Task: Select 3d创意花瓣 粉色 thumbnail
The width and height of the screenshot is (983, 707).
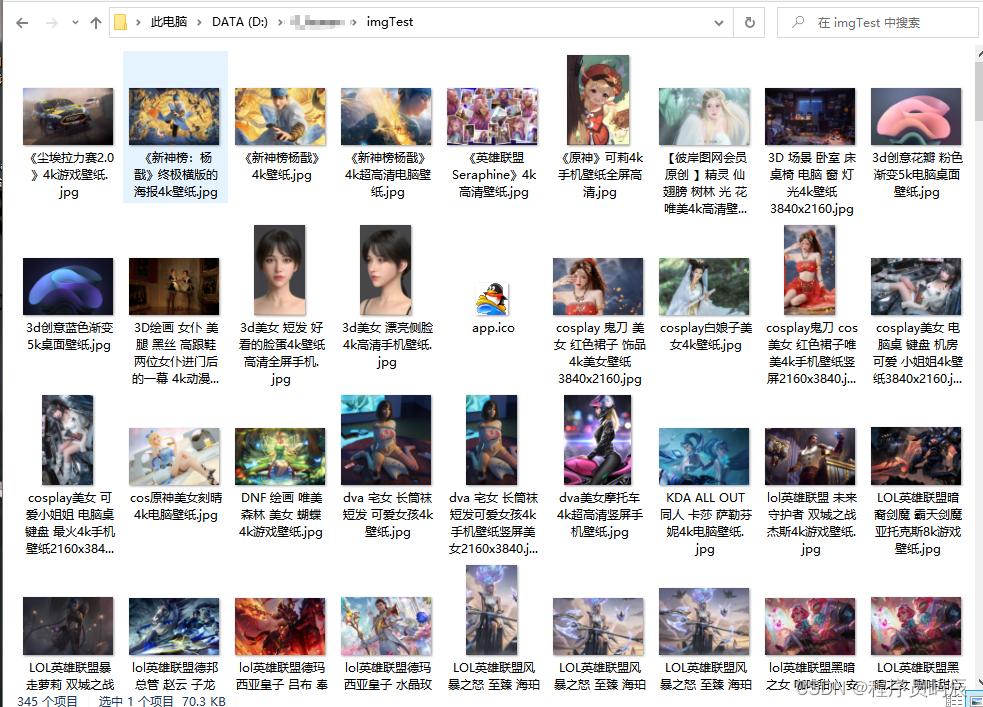Action: click(x=916, y=117)
